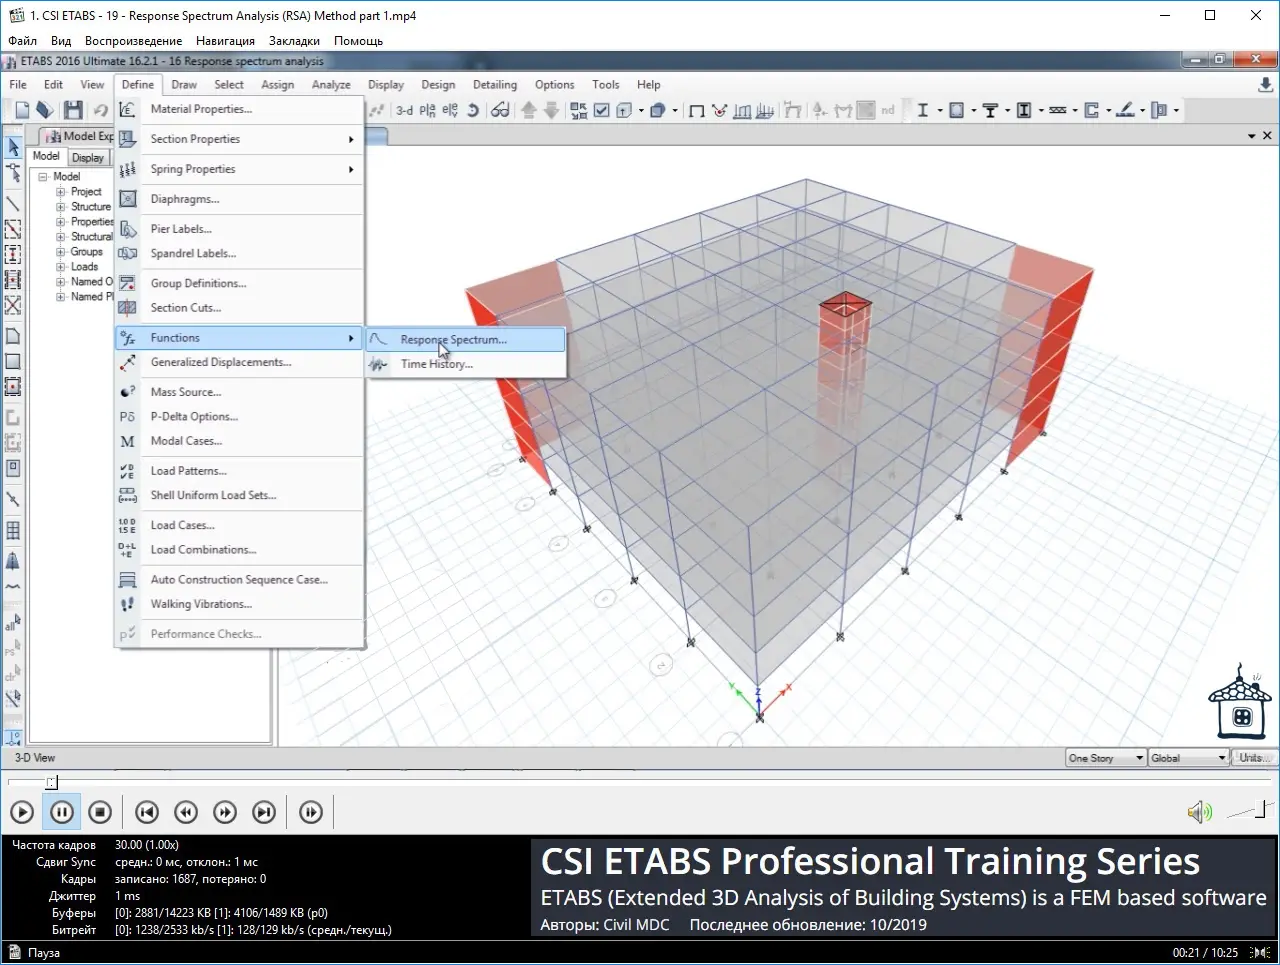Click the download arrow icon at top right
The height and width of the screenshot is (965, 1280).
tap(1266, 85)
